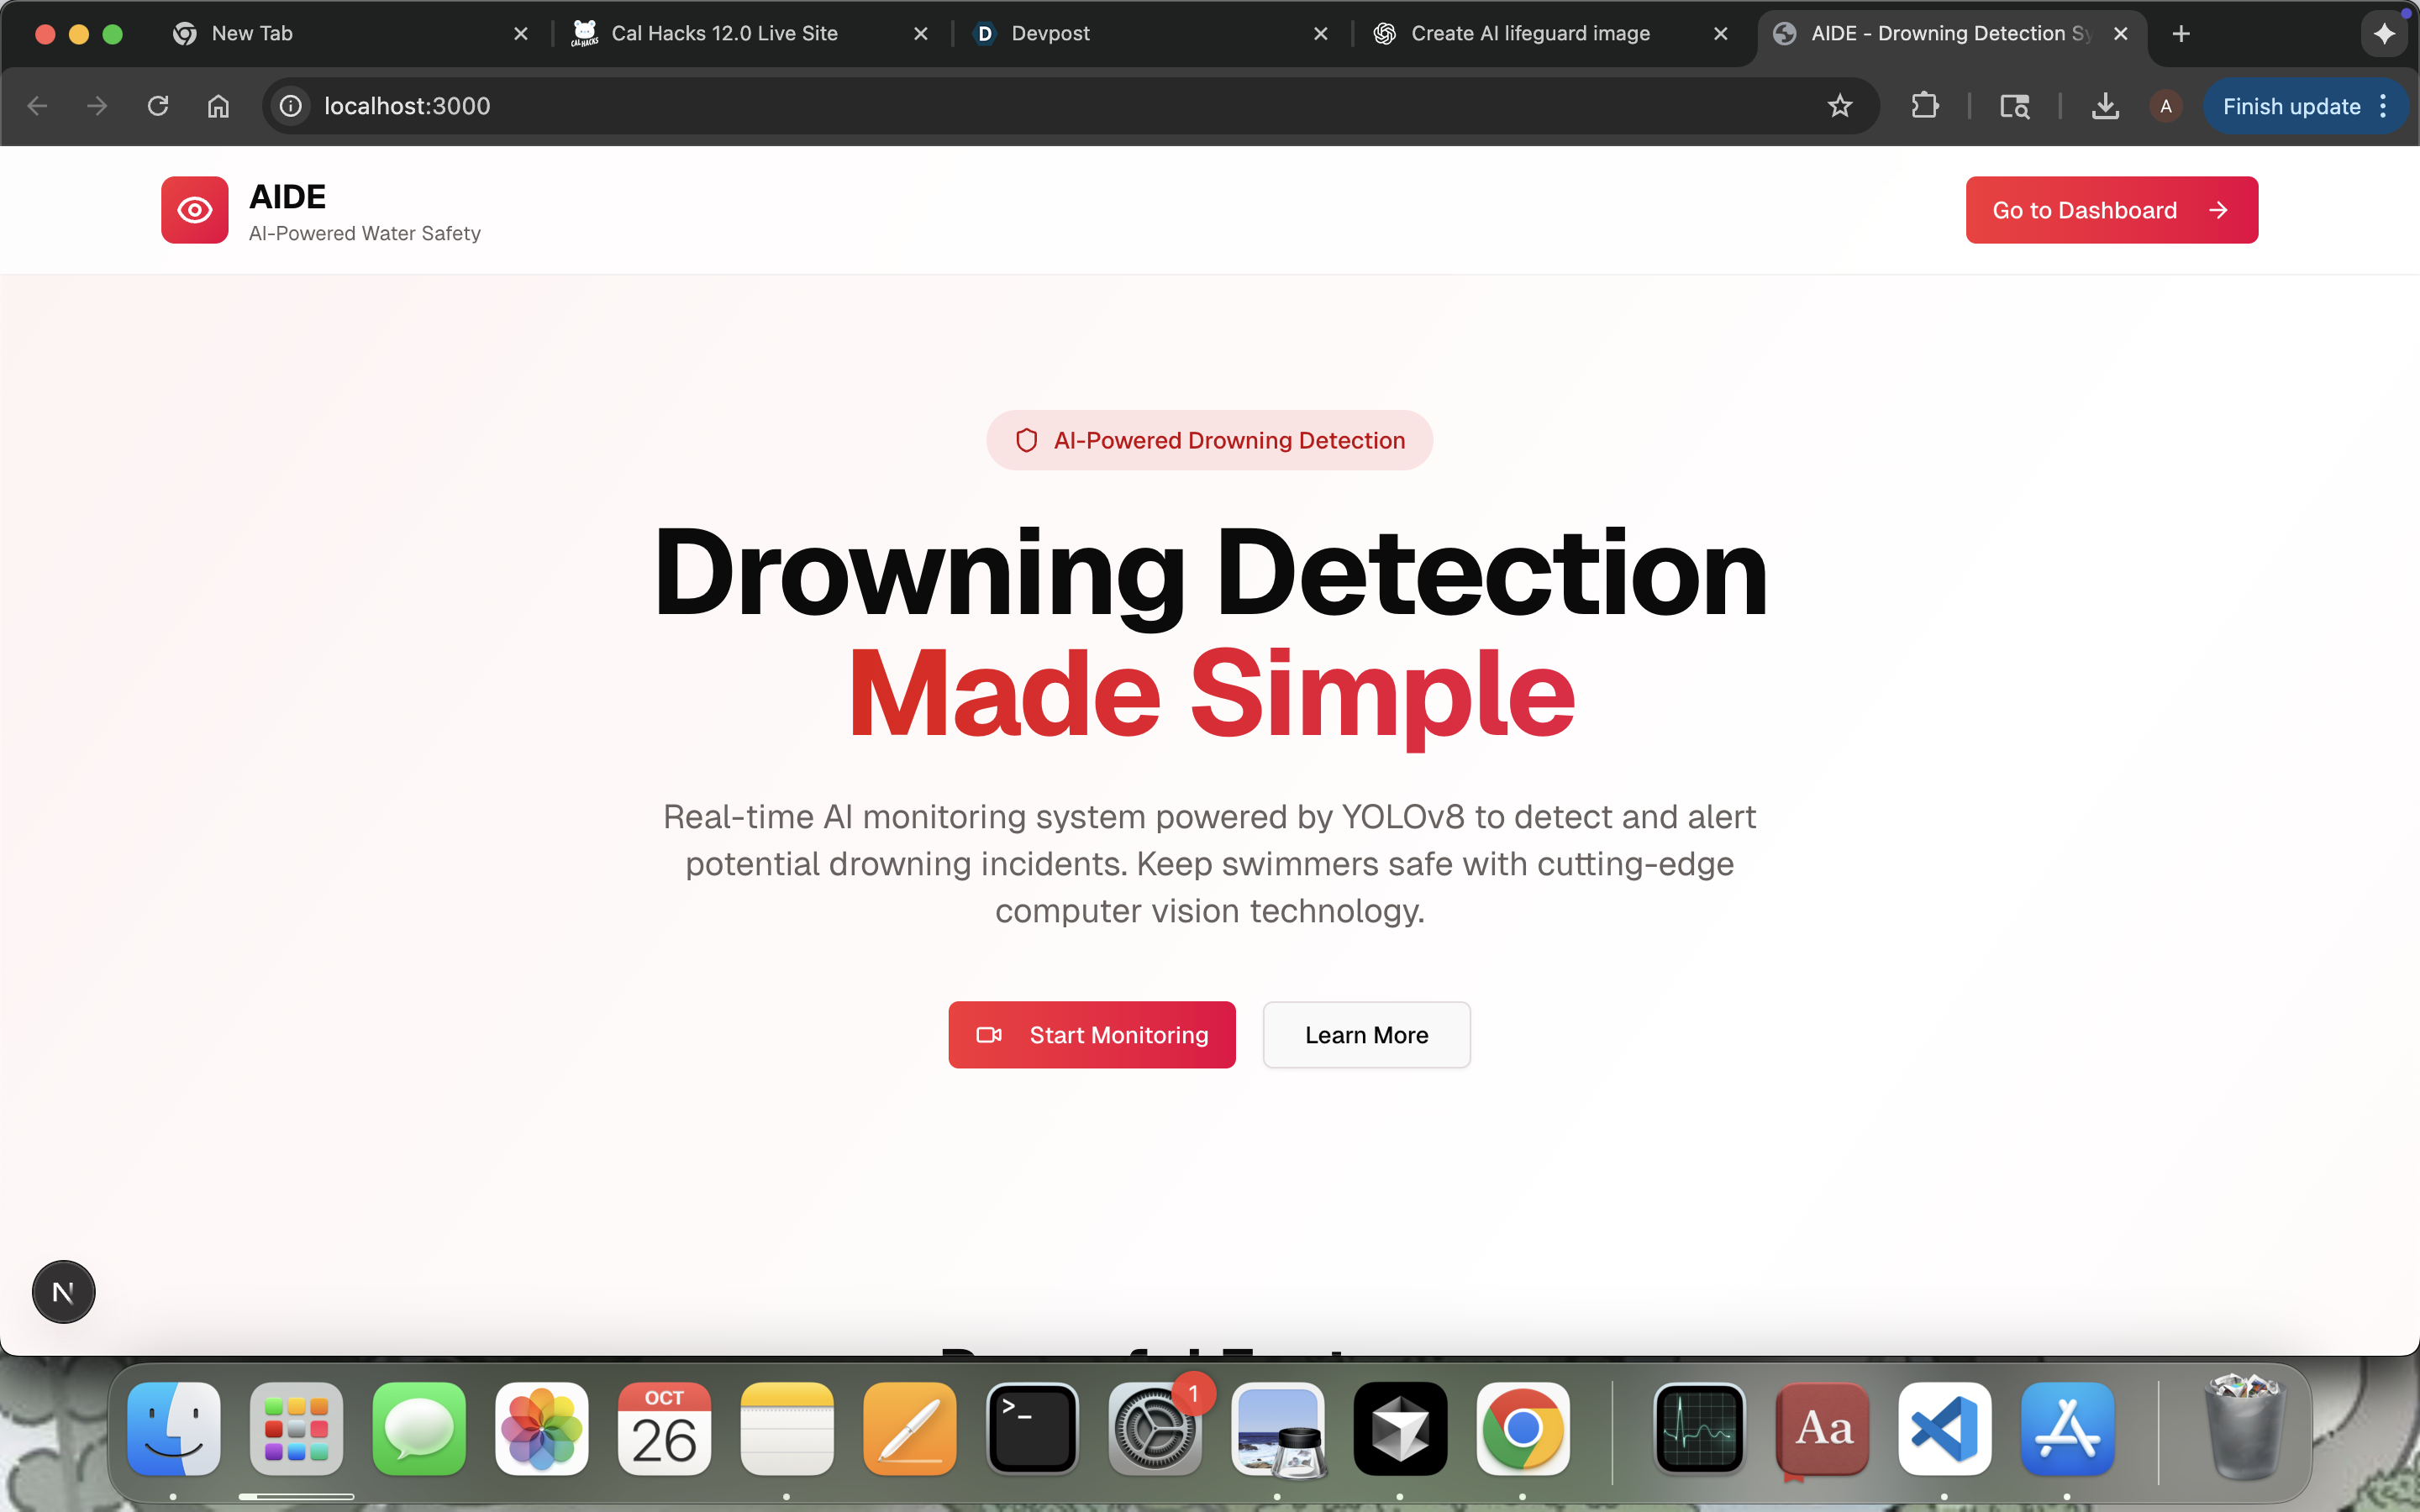
Task: Click Go to Dashboard button
Action: tap(2111, 210)
